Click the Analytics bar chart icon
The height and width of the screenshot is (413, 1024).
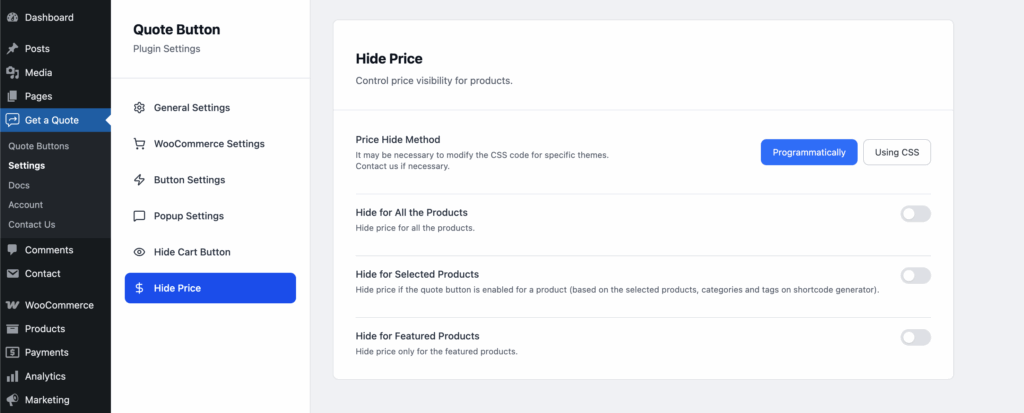12,377
